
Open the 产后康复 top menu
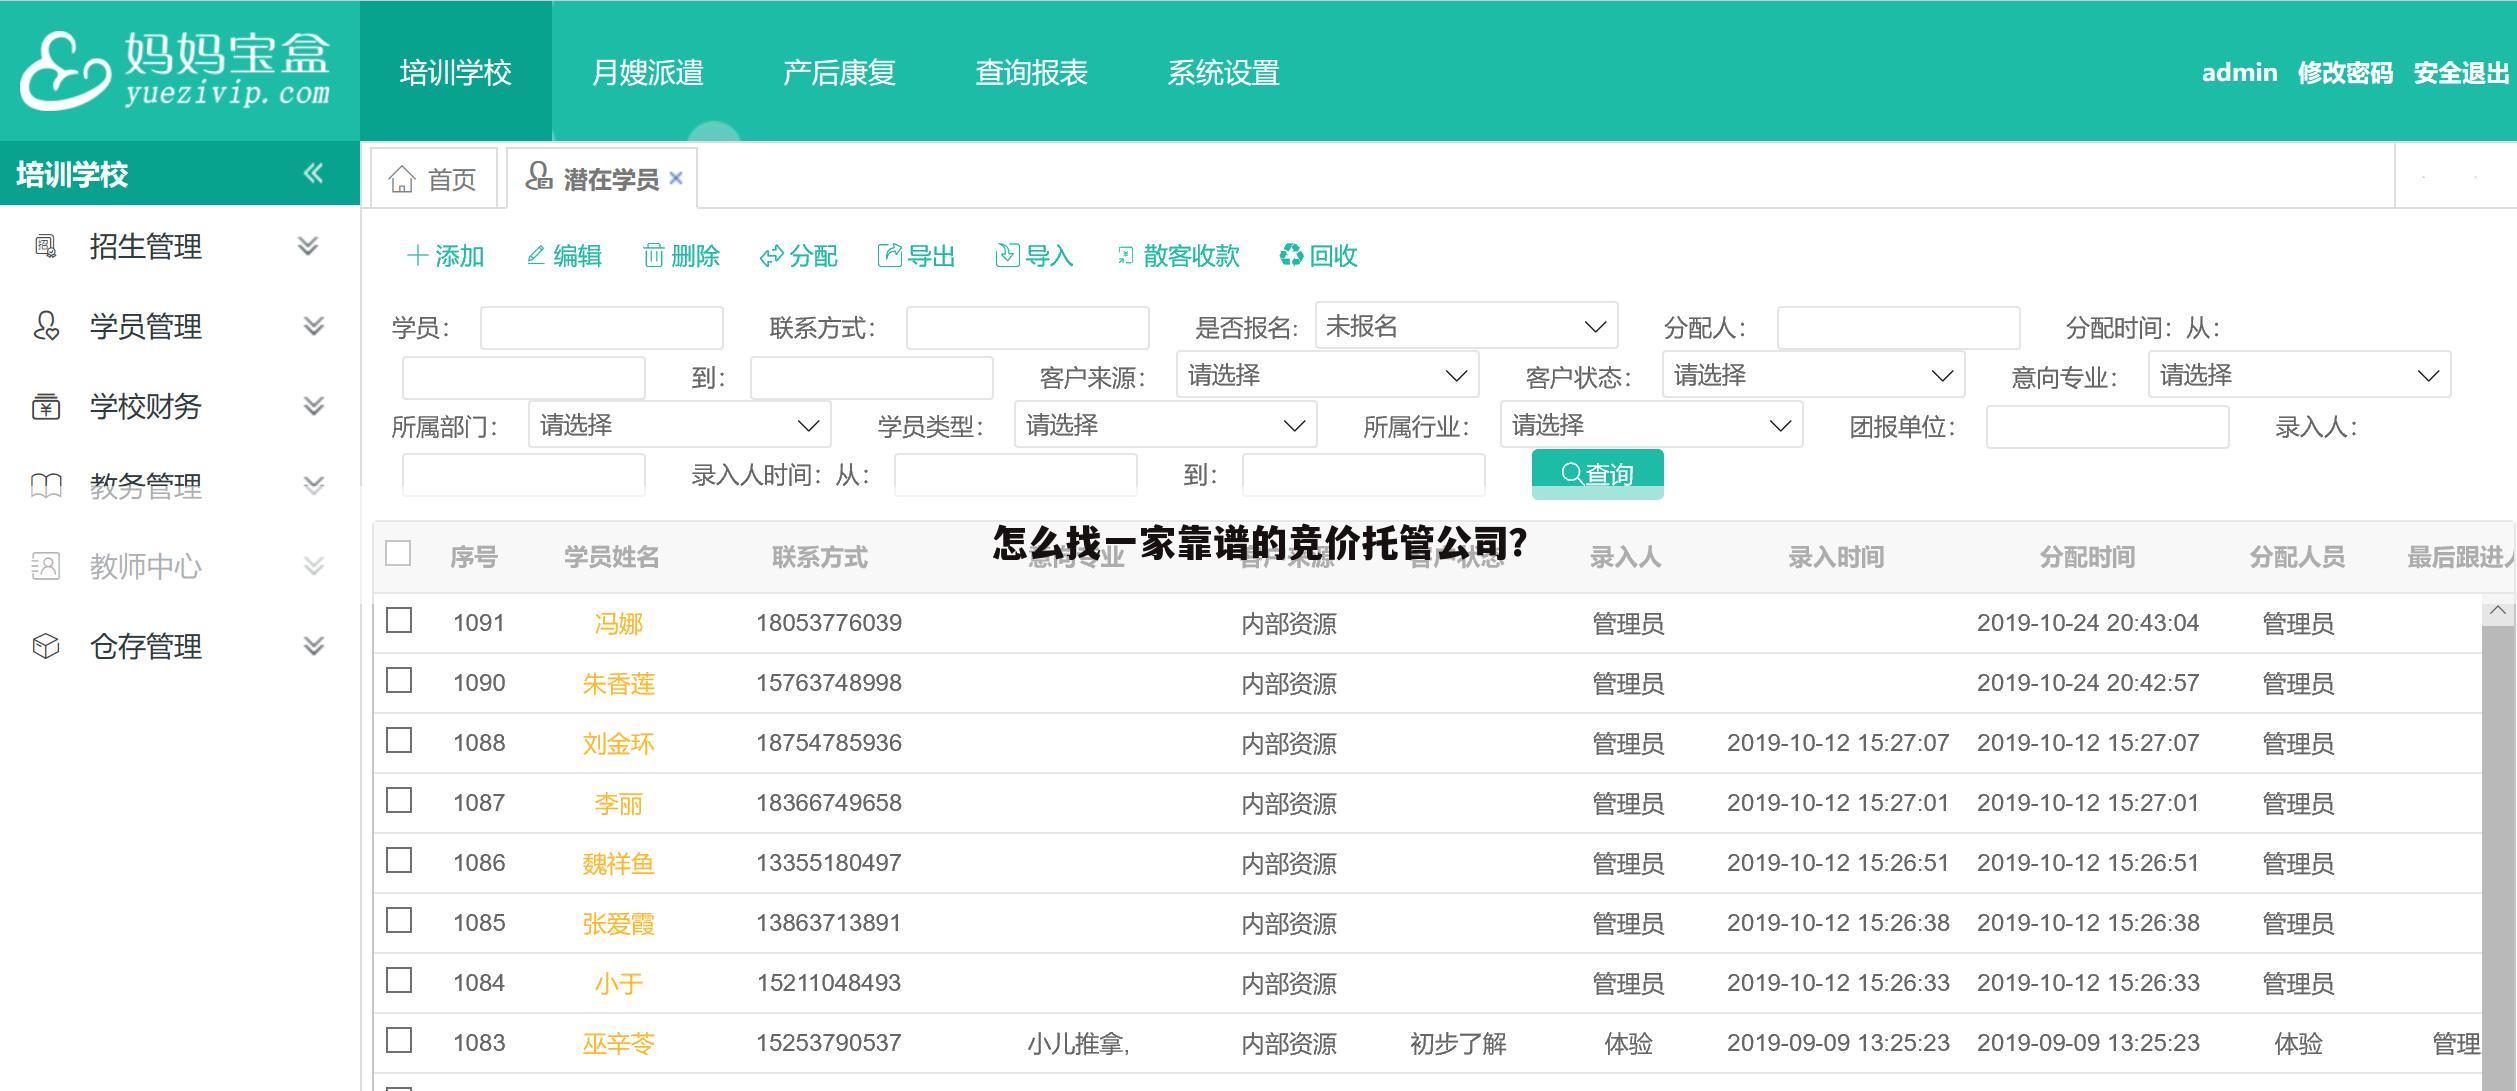point(839,72)
